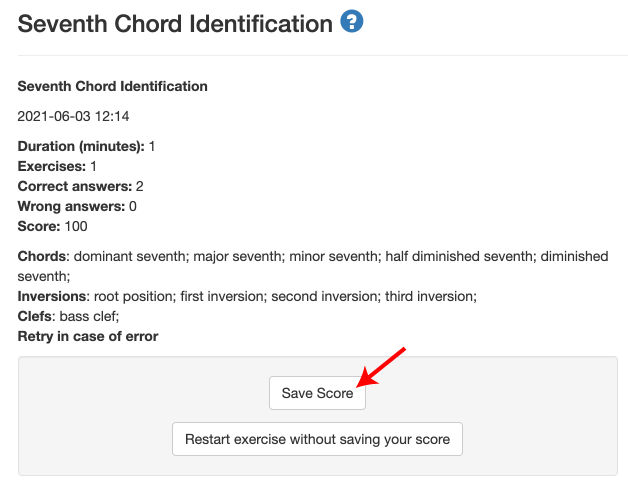Screen dimensions: 628x486
Task: Click the large Seventh Chord Identification page title
Action: click(175, 24)
